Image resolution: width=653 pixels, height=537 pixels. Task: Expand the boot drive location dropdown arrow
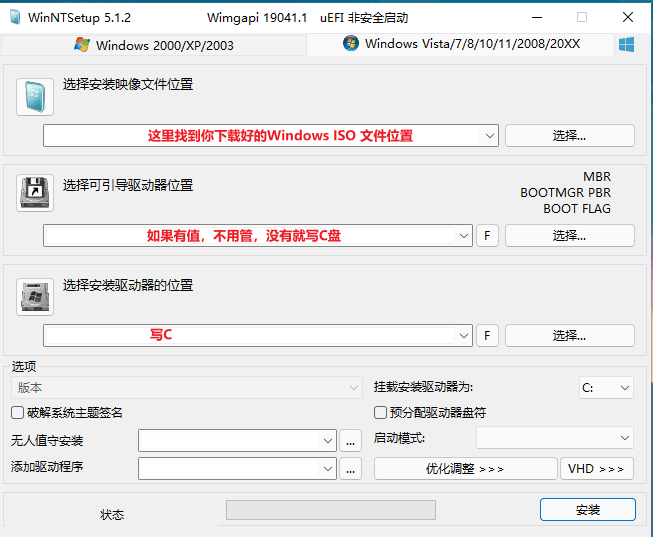pos(464,236)
